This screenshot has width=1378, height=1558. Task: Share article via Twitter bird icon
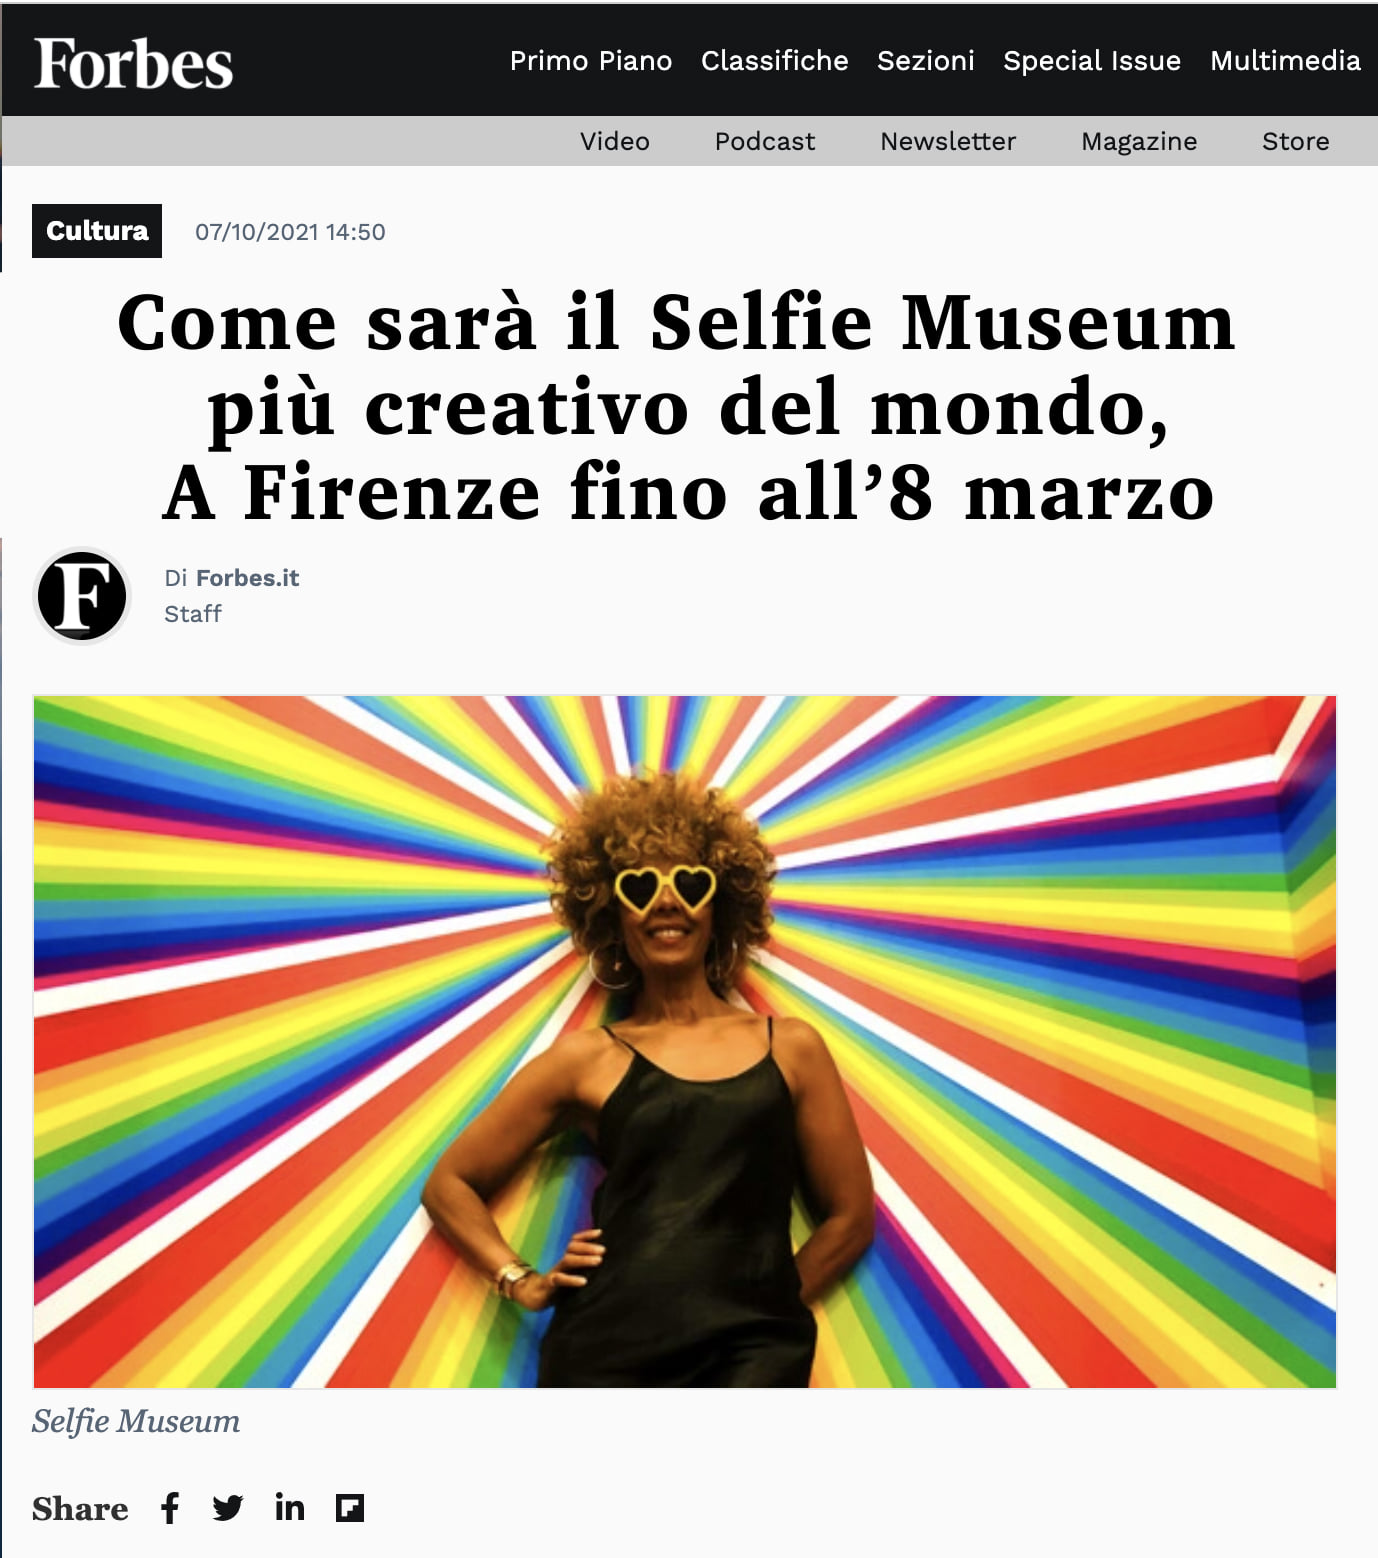228,1507
